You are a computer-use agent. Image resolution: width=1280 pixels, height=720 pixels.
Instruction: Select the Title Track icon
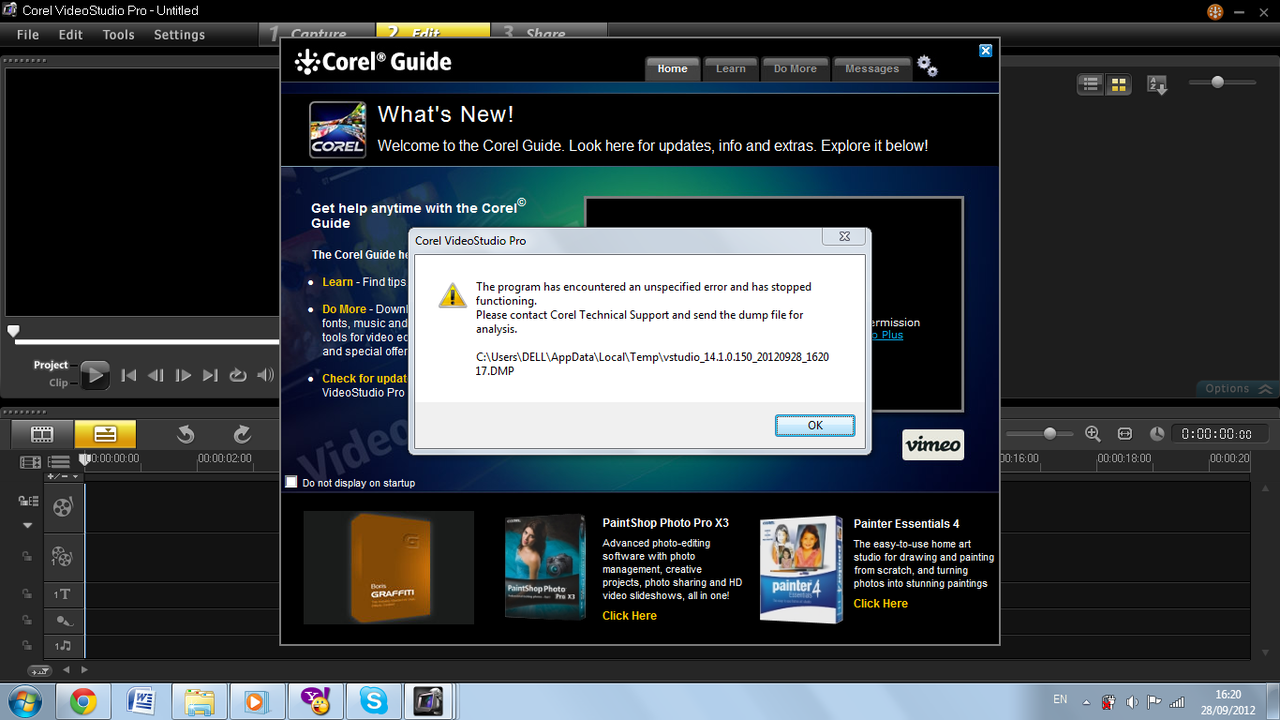tap(63, 594)
